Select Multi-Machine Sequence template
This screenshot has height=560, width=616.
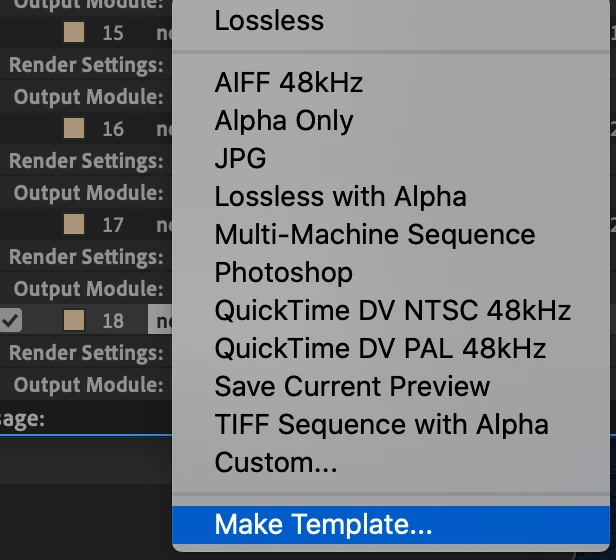(374, 235)
